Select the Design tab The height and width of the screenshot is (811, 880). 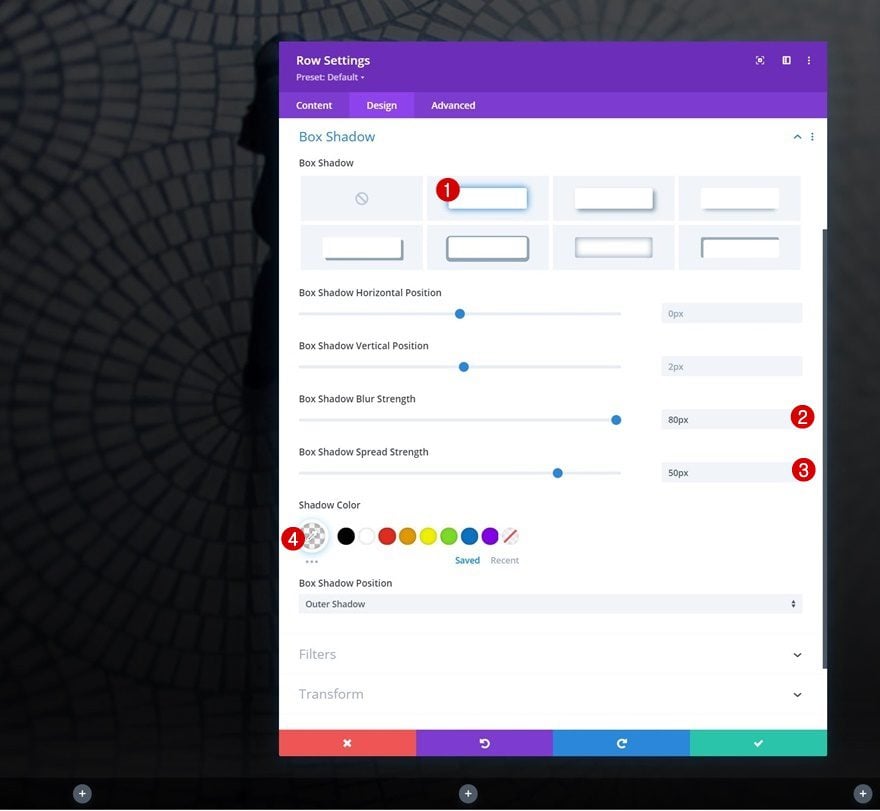coord(382,106)
